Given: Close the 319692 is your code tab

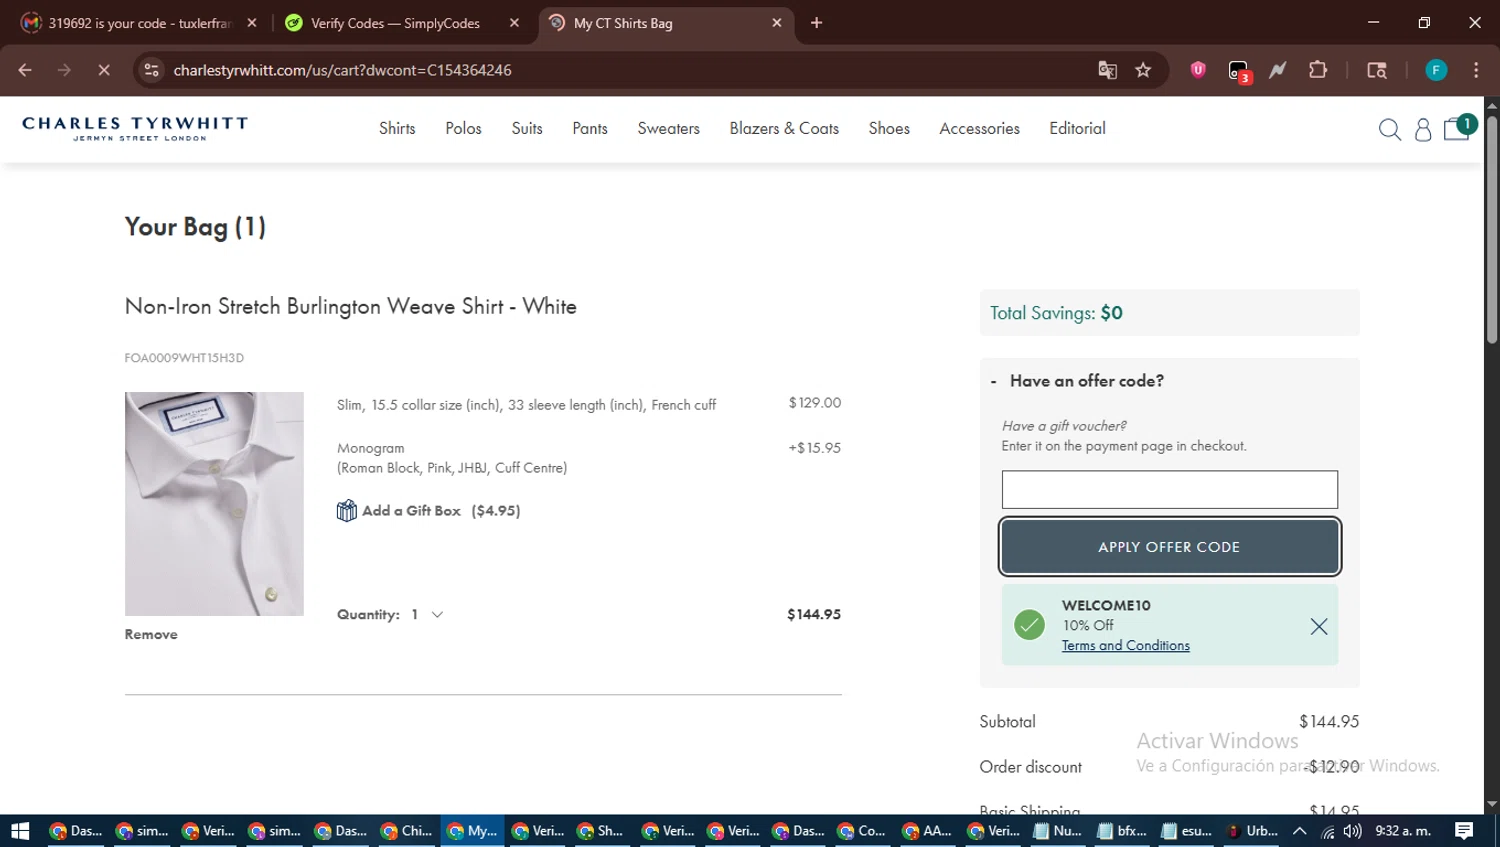Looking at the screenshot, I should (252, 23).
